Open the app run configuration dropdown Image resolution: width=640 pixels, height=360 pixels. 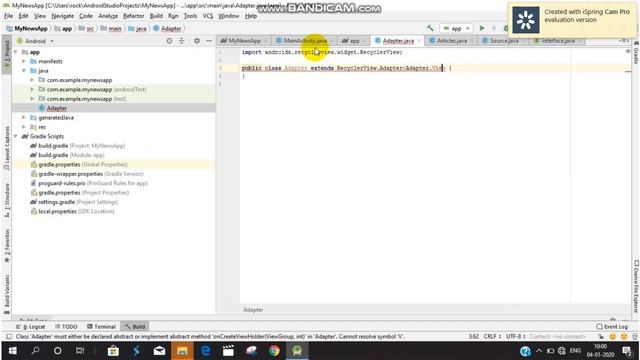[x=456, y=29]
